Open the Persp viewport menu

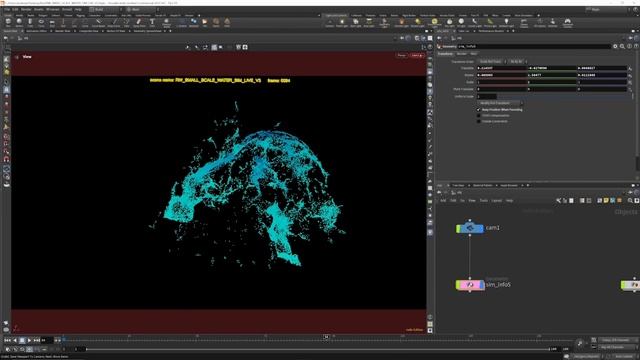pyautogui.click(x=402, y=56)
